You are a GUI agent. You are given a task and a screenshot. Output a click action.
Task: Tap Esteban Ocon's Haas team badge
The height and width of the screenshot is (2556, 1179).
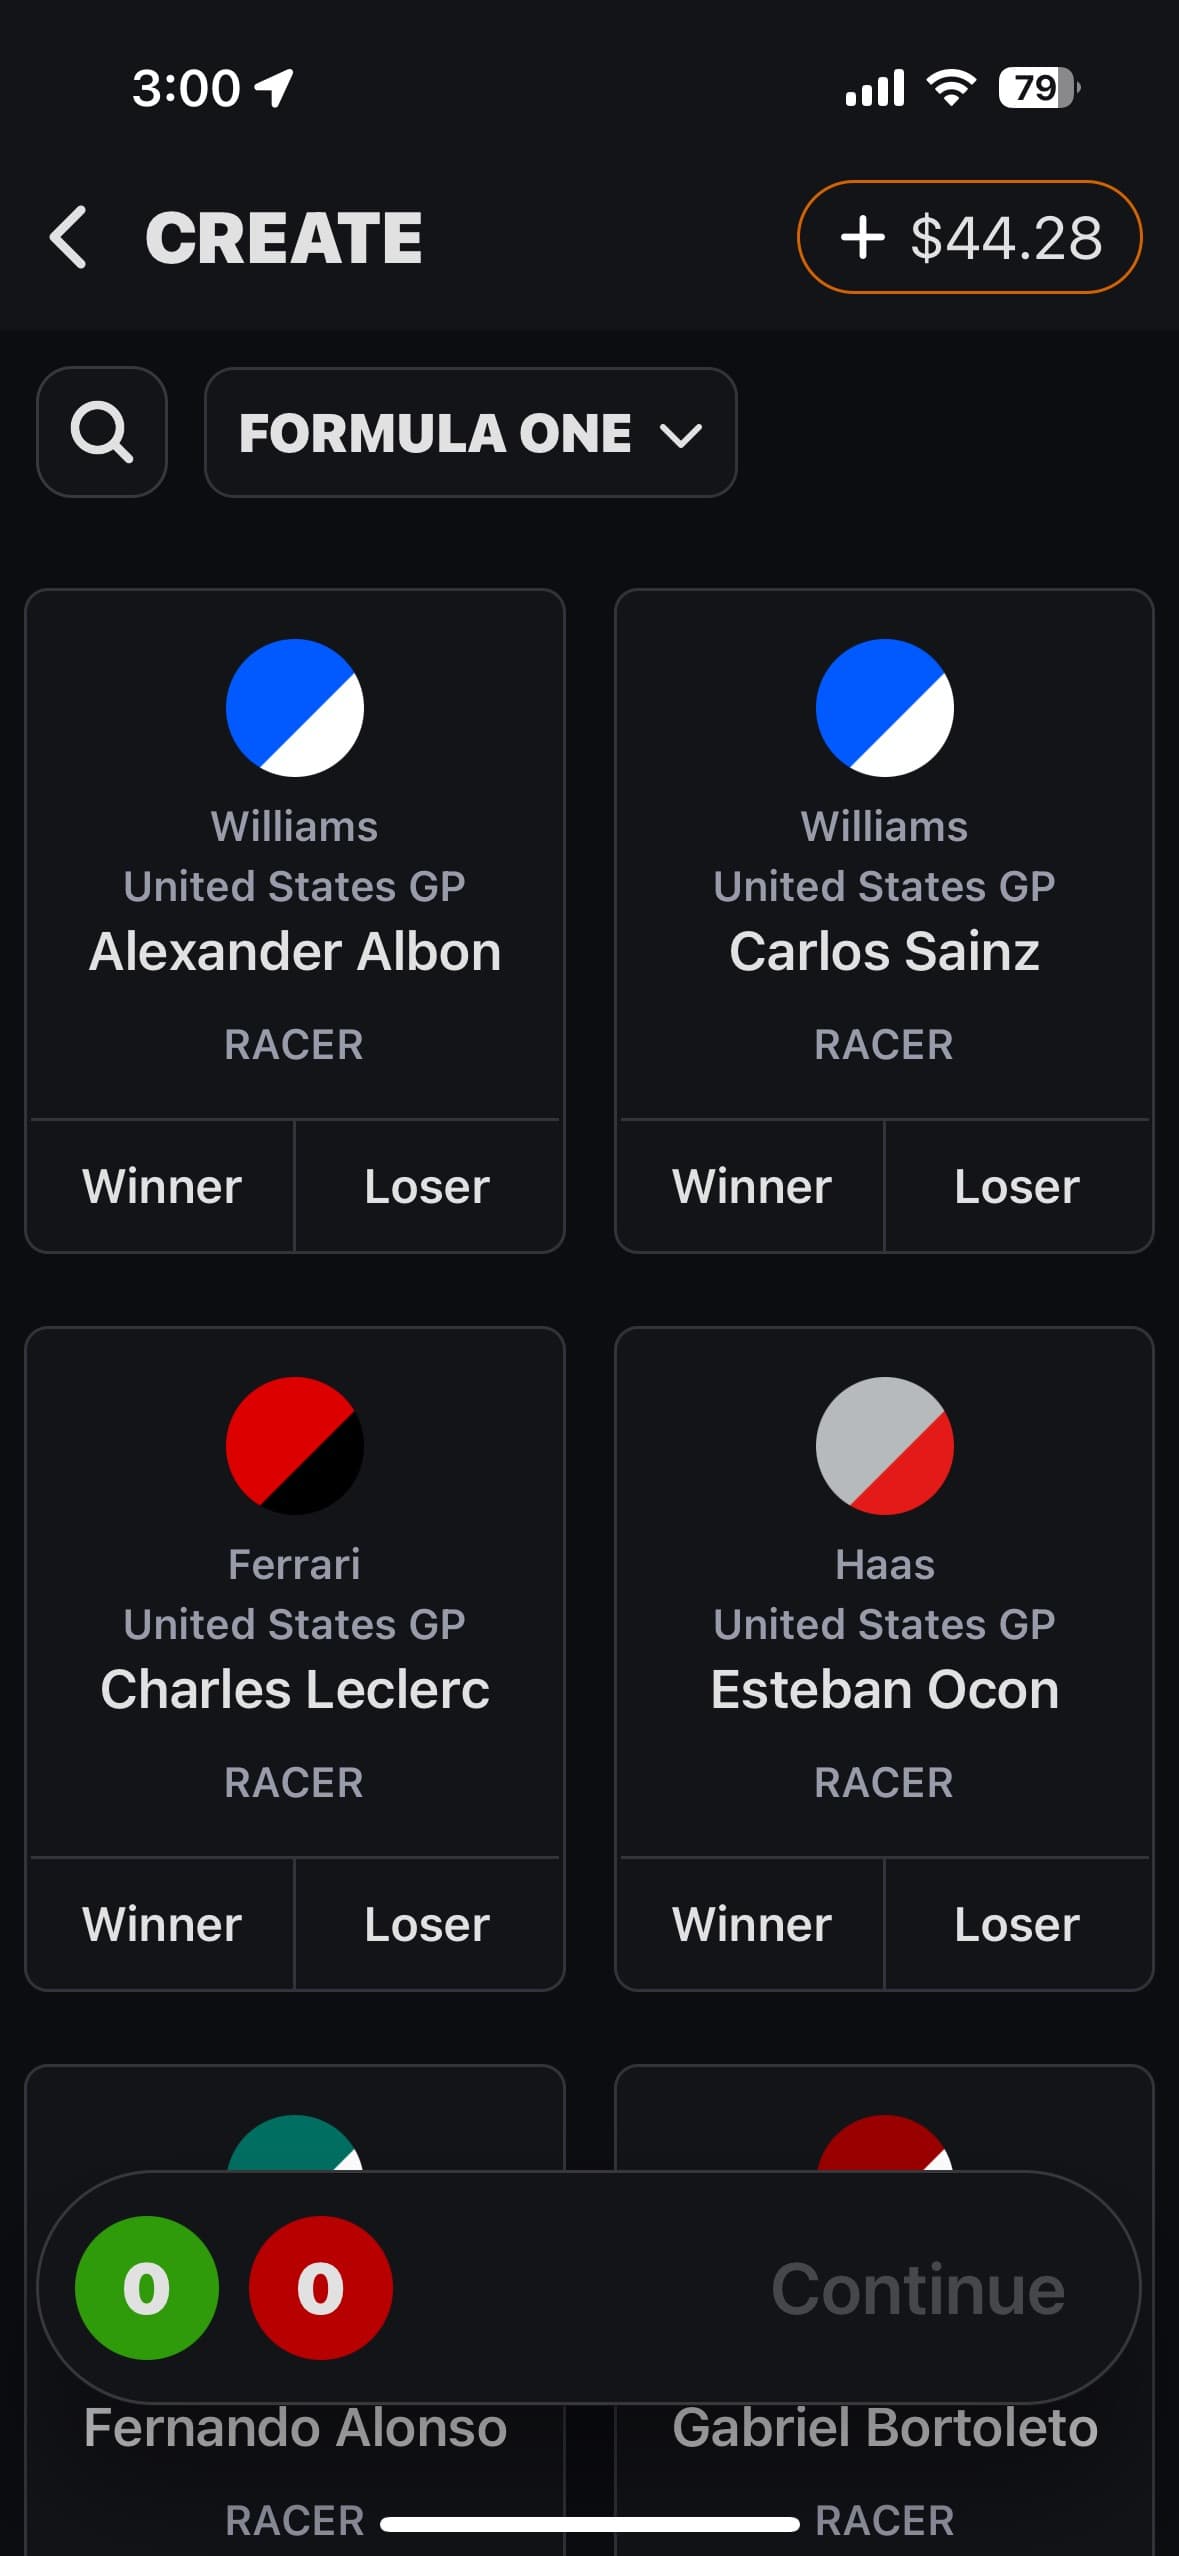tap(884, 1446)
